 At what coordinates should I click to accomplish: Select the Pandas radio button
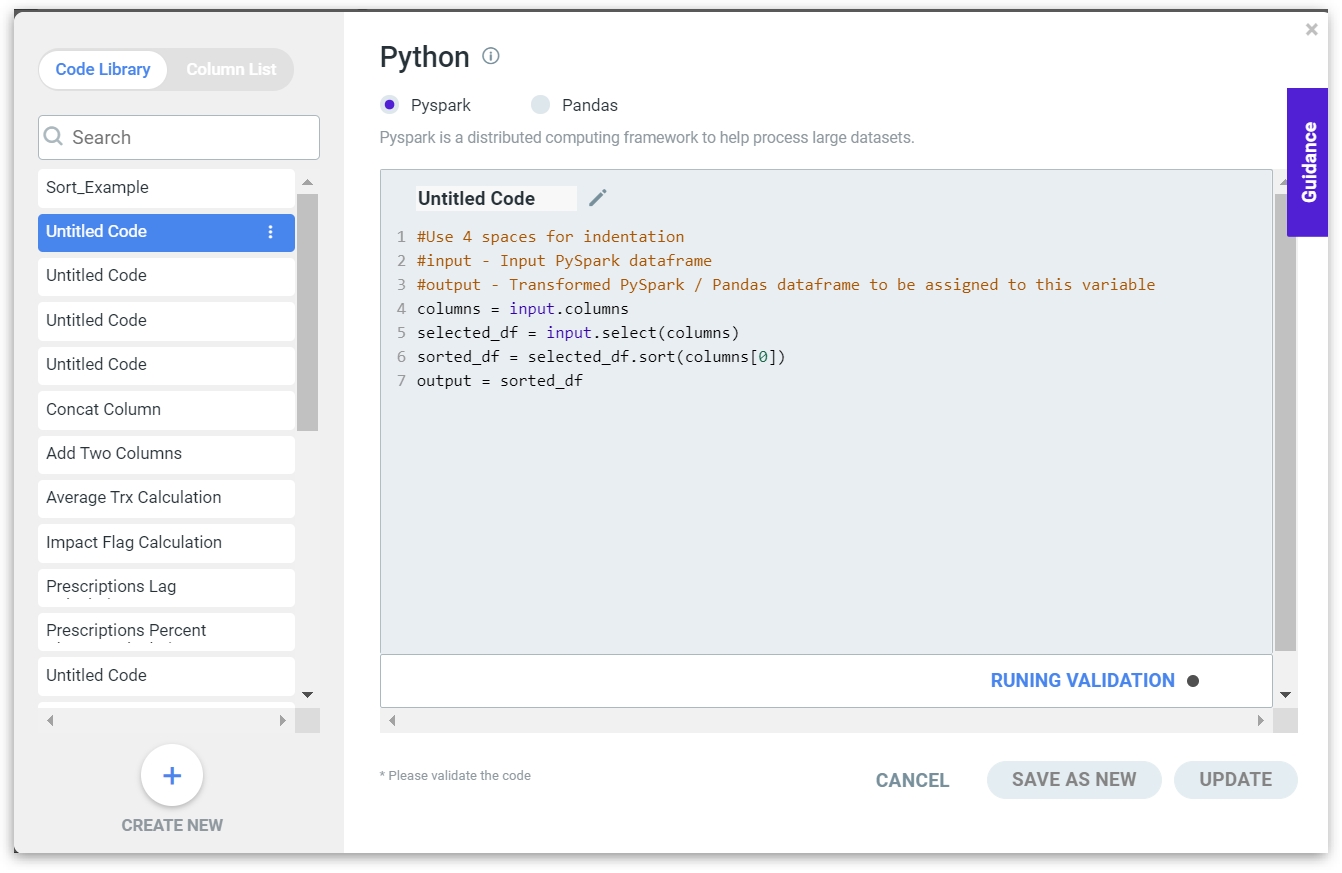point(541,105)
